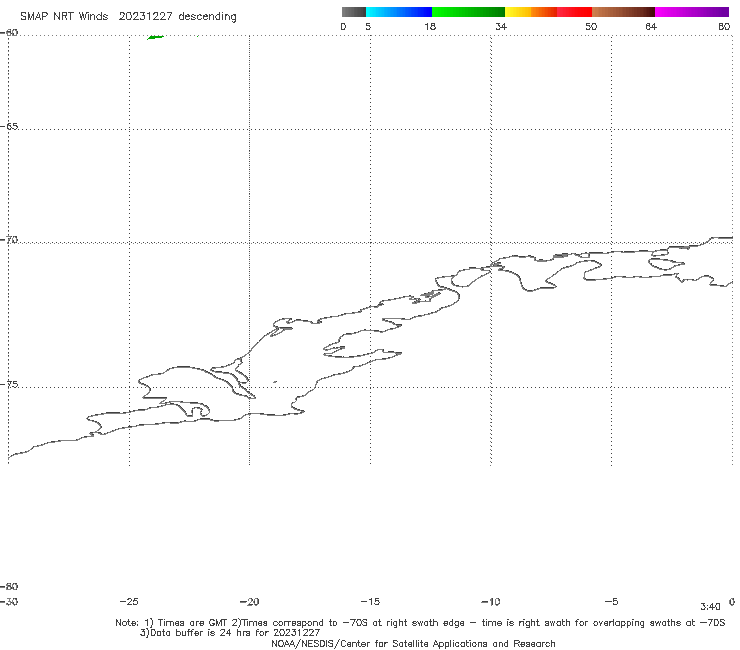
Task: Click the NOAA/NESDIS credit line
Action: (413, 643)
